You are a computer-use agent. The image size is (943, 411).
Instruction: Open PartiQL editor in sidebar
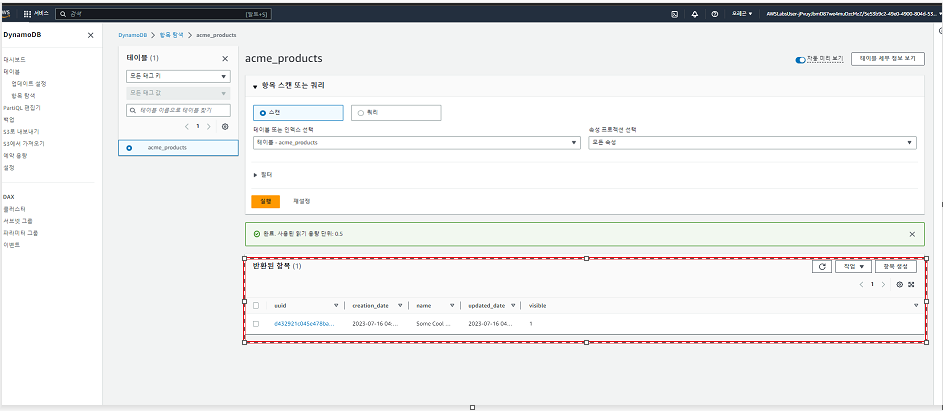pyautogui.click(x=22, y=108)
